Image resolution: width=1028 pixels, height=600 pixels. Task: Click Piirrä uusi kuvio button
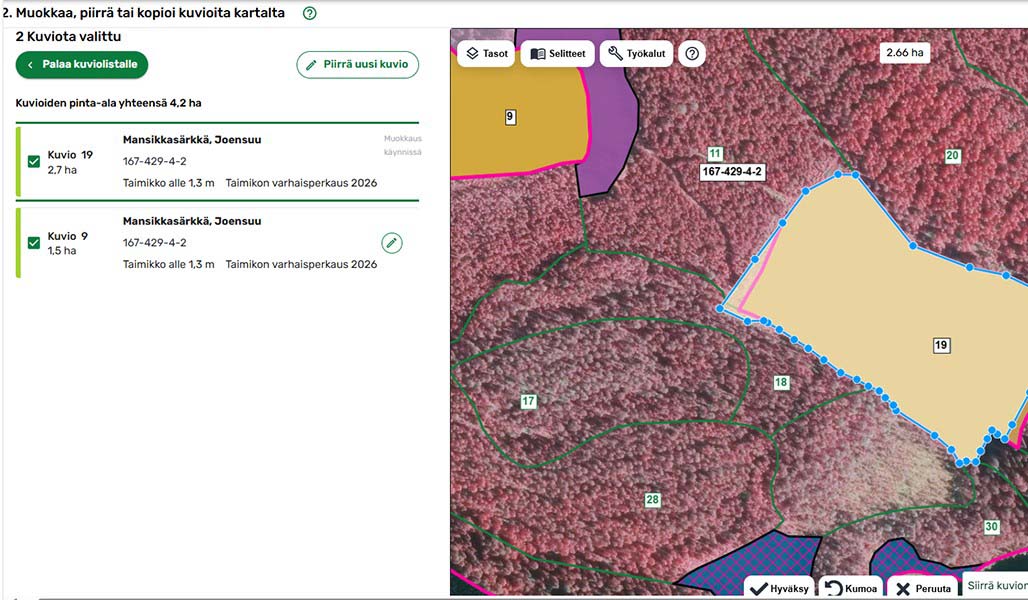tap(357, 65)
